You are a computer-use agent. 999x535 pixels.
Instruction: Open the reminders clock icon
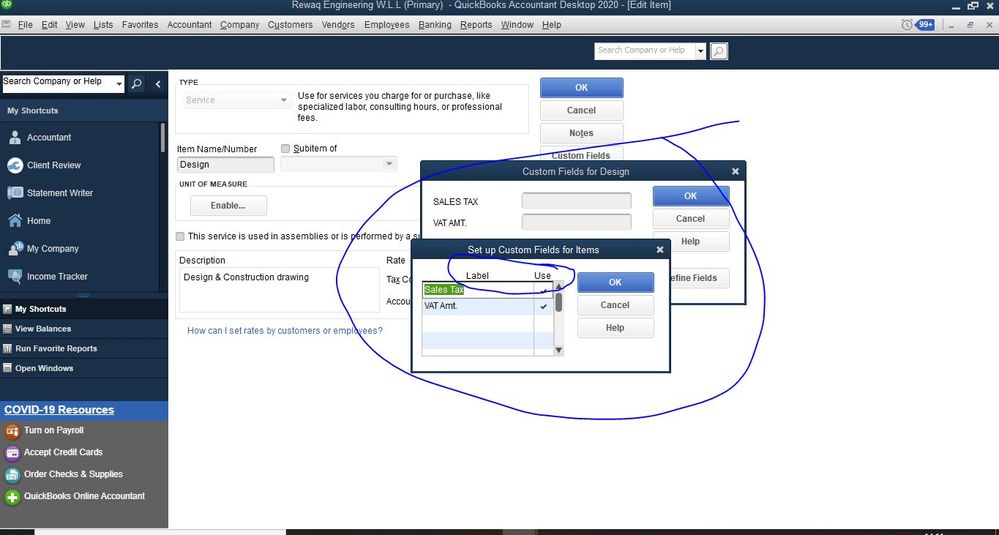907,25
